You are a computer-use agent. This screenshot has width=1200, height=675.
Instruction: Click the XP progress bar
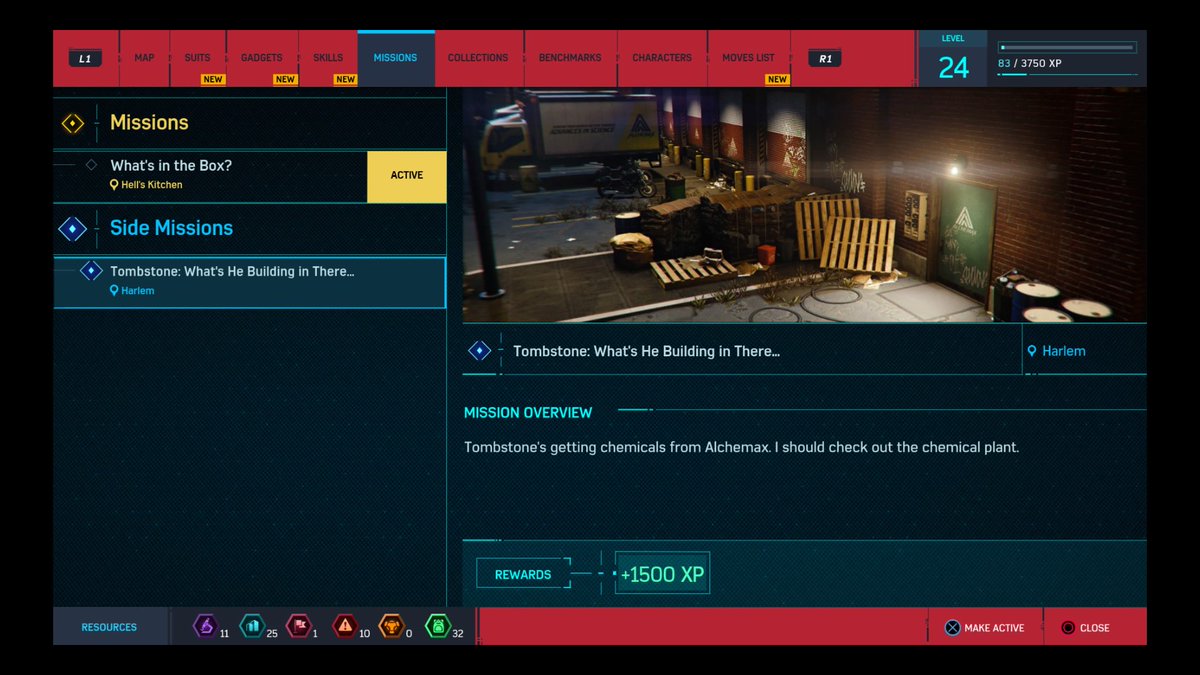point(1067,47)
